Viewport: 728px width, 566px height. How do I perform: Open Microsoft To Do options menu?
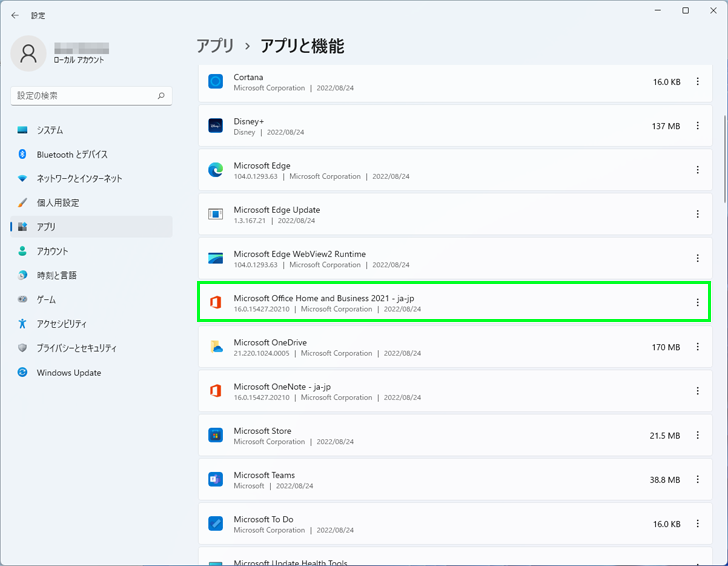(697, 524)
